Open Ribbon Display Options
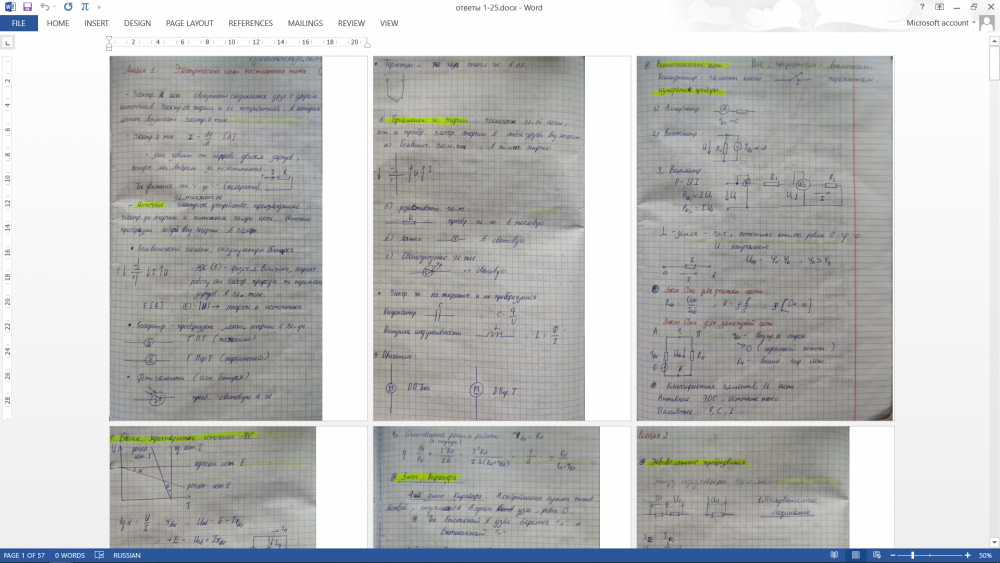This screenshot has width=1000, height=563. [939, 7]
